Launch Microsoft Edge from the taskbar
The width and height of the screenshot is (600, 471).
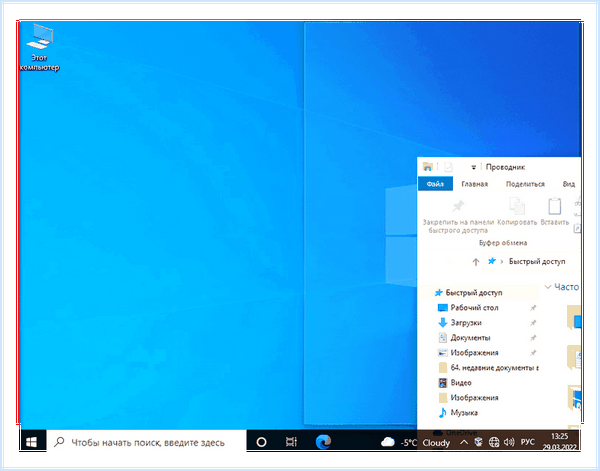click(x=323, y=442)
